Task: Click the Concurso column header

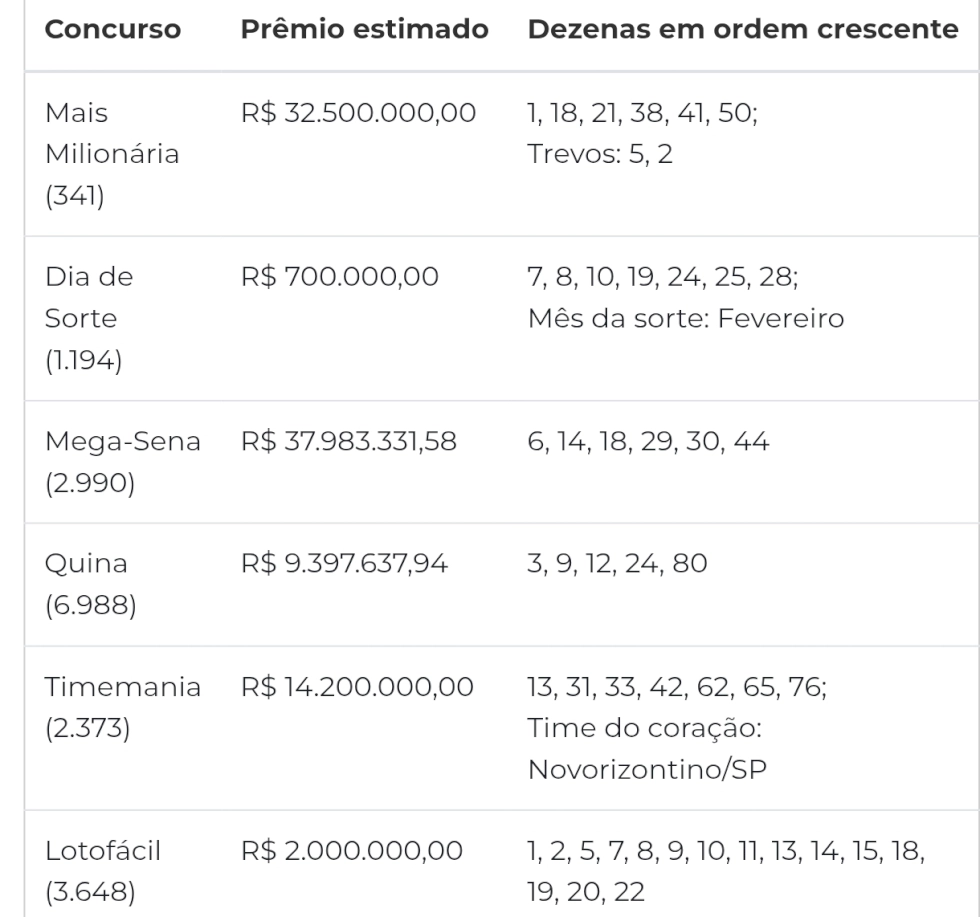Action: tap(113, 29)
